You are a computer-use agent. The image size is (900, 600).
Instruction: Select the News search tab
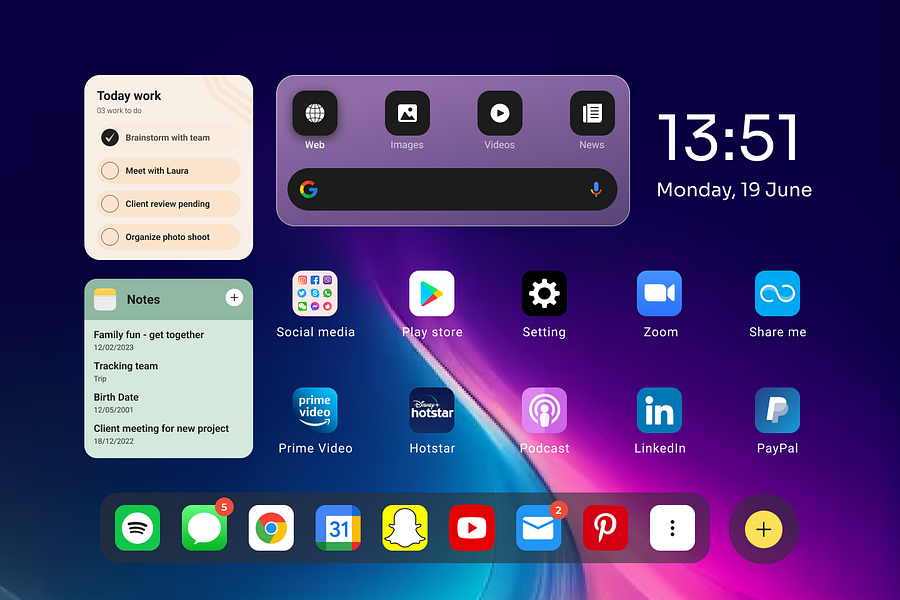592,121
